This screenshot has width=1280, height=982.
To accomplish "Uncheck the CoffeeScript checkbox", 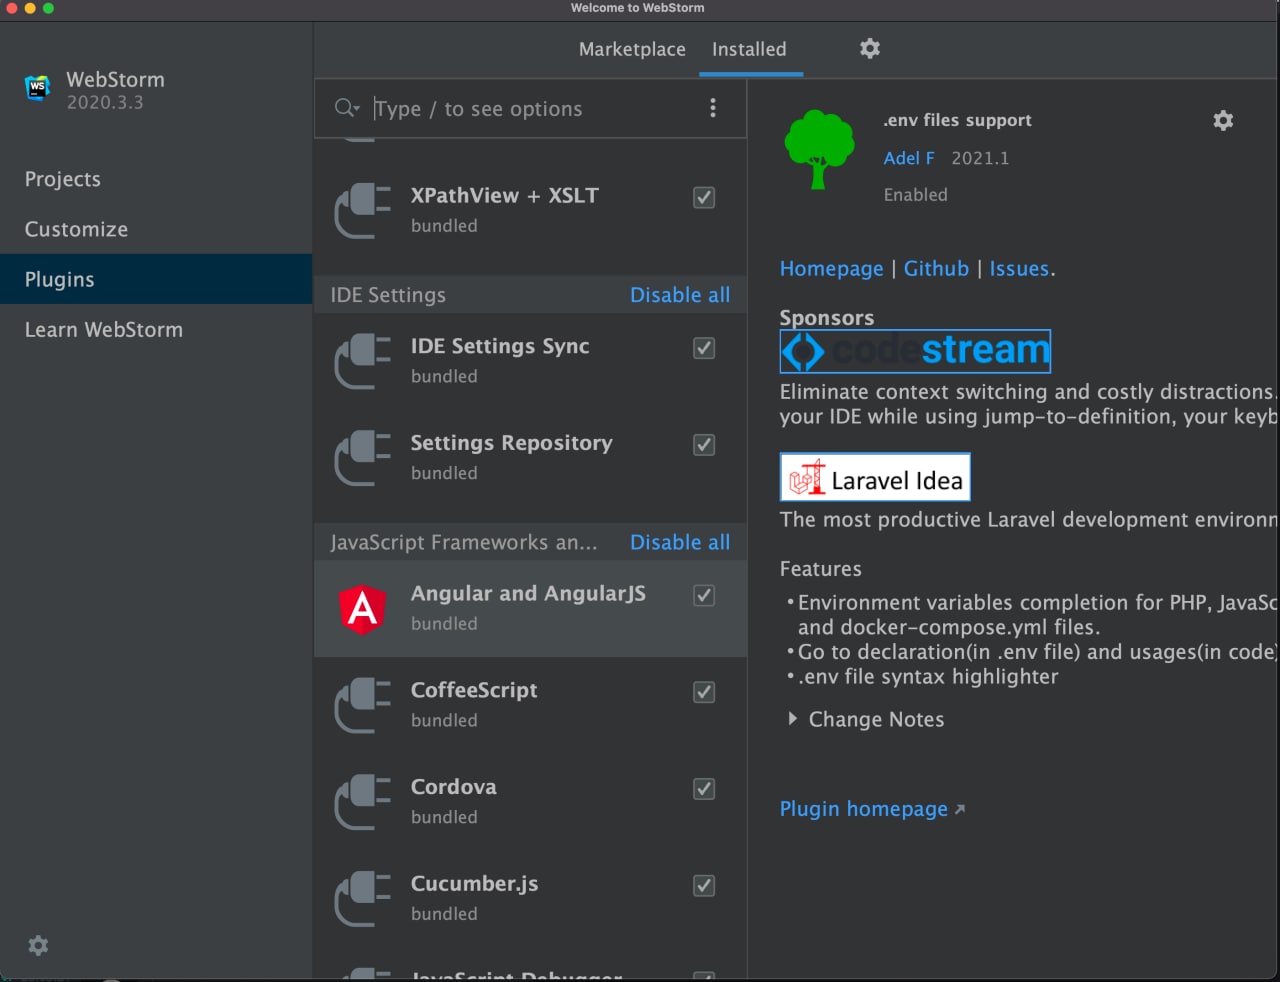I will pos(704,692).
